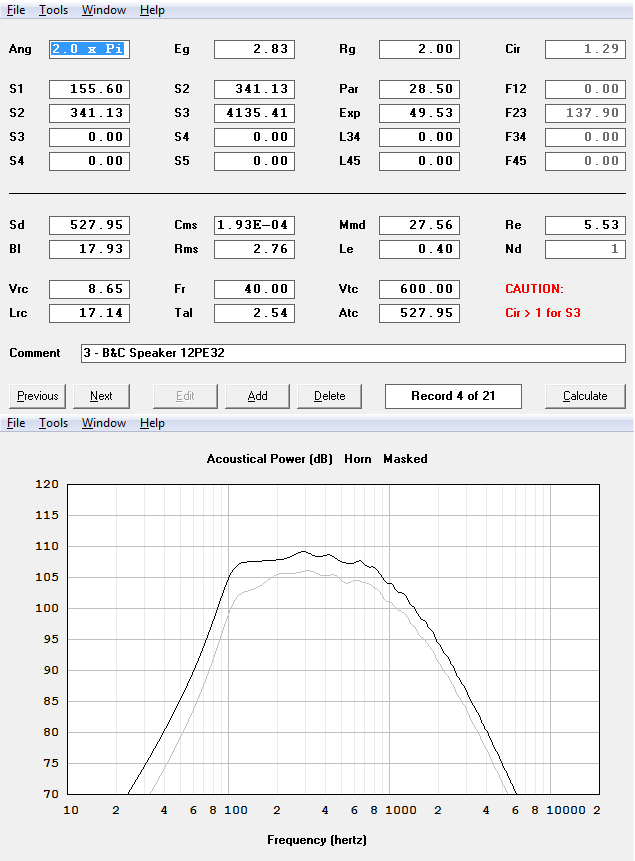The image size is (635, 861).
Task: Click the F12 field
Action: [x=585, y=89]
